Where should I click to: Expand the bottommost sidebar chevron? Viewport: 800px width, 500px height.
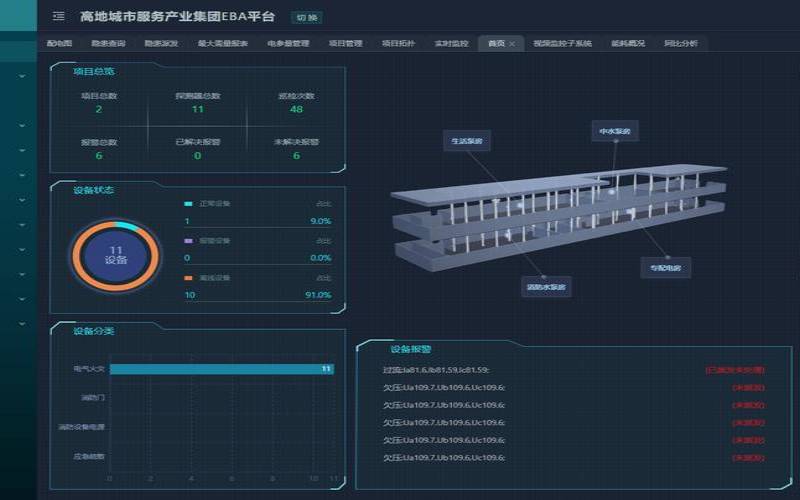click(x=22, y=323)
